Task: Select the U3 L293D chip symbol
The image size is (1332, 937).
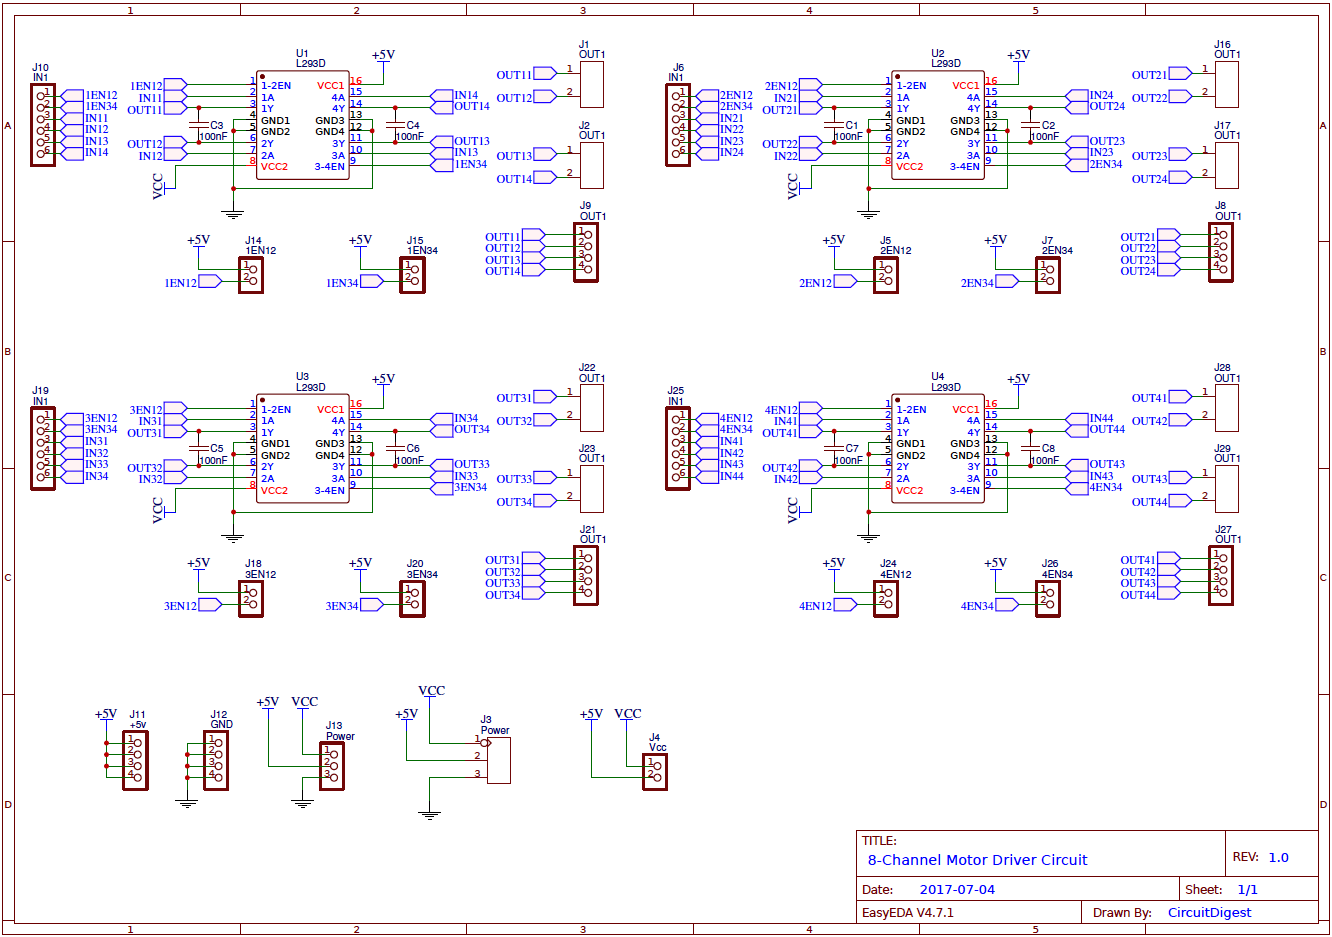Action: pos(303,449)
